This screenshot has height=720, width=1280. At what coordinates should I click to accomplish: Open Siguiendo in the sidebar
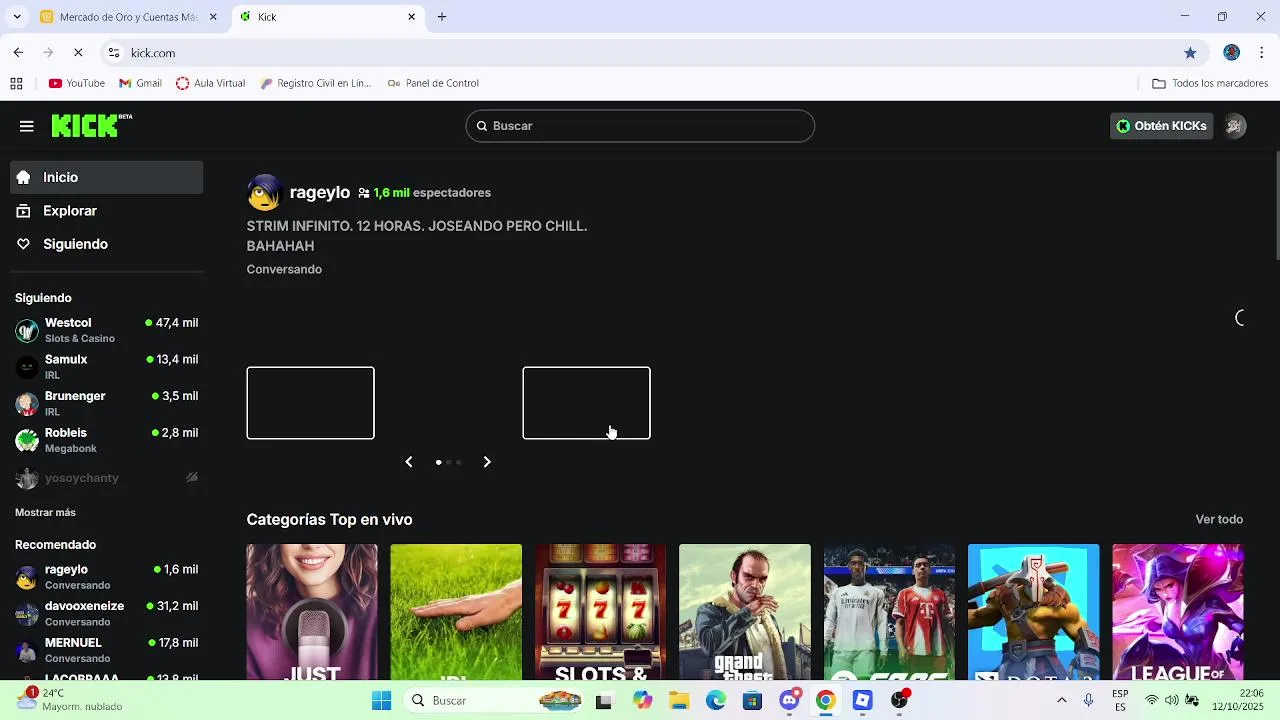point(107,244)
